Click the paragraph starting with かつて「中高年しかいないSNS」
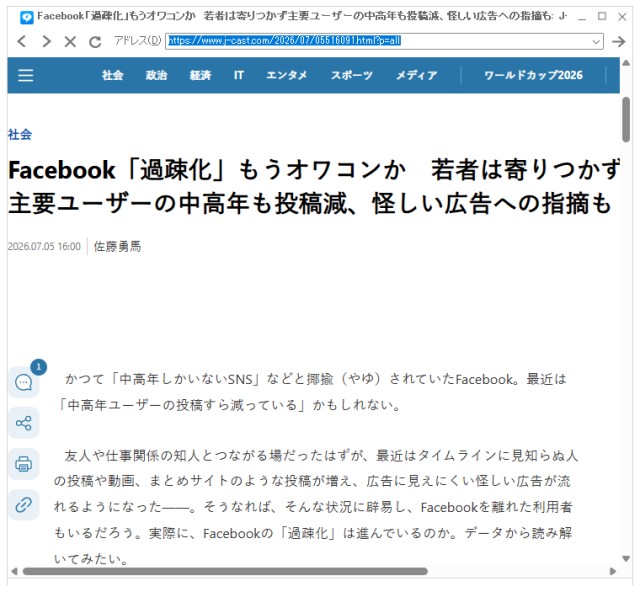Viewport: 640px width, 592px height. [312, 392]
